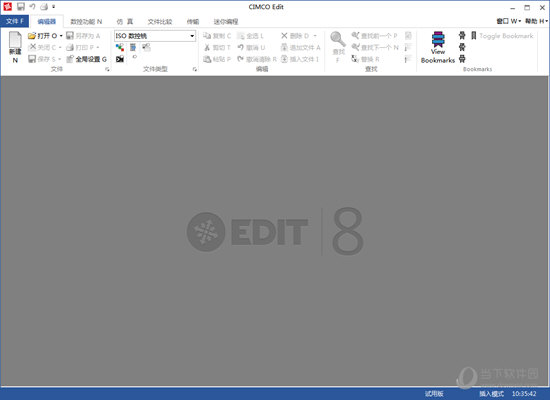Create a new file with 新建 N
This screenshot has height=400, width=550.
[15, 47]
